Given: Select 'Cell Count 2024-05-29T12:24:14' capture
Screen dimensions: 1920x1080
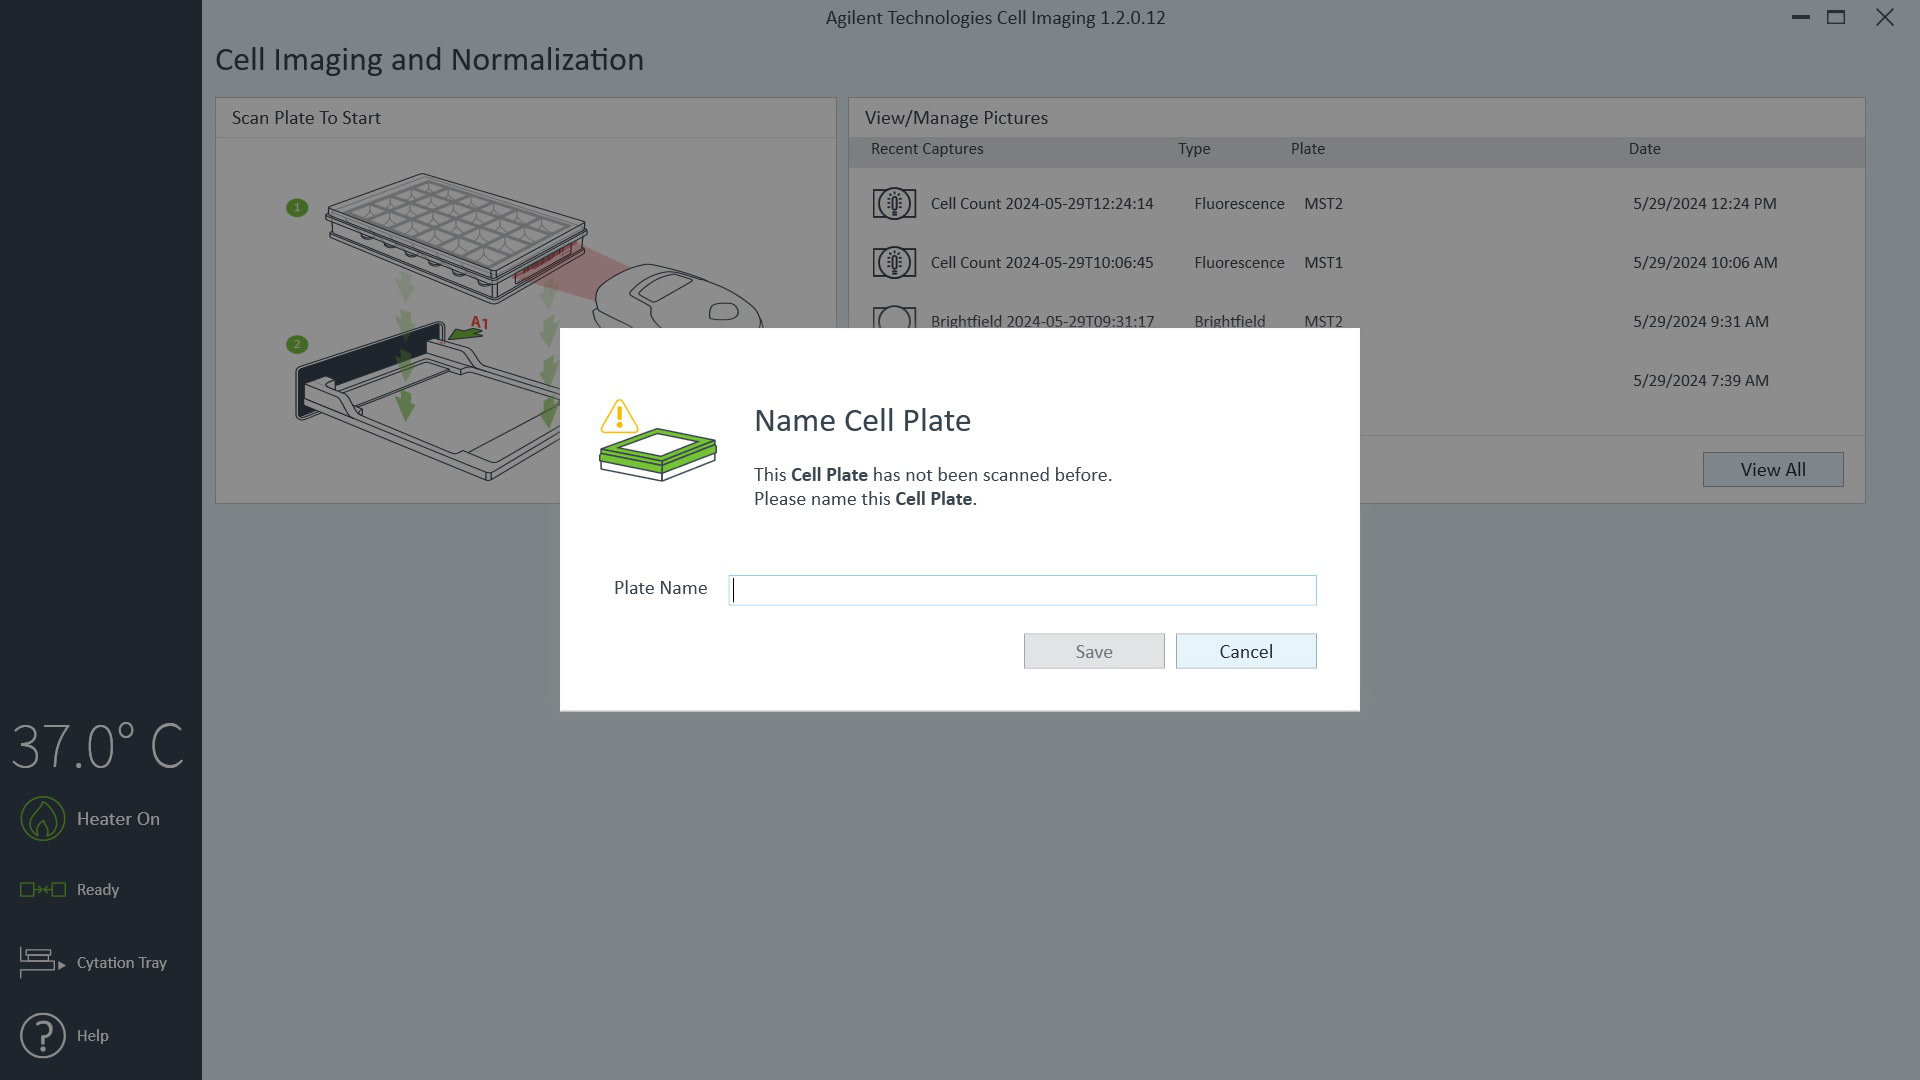Looking at the screenshot, I should coord(1042,204).
